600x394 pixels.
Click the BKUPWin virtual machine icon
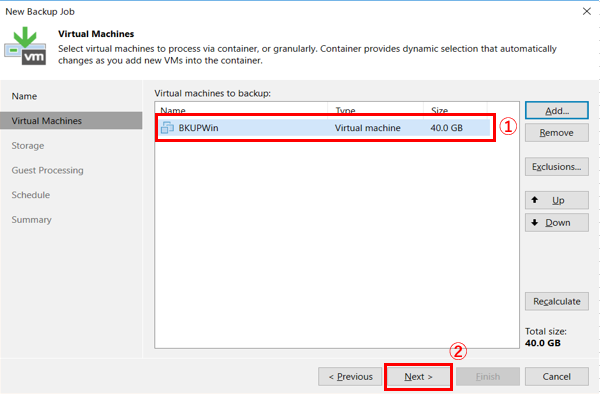point(167,128)
